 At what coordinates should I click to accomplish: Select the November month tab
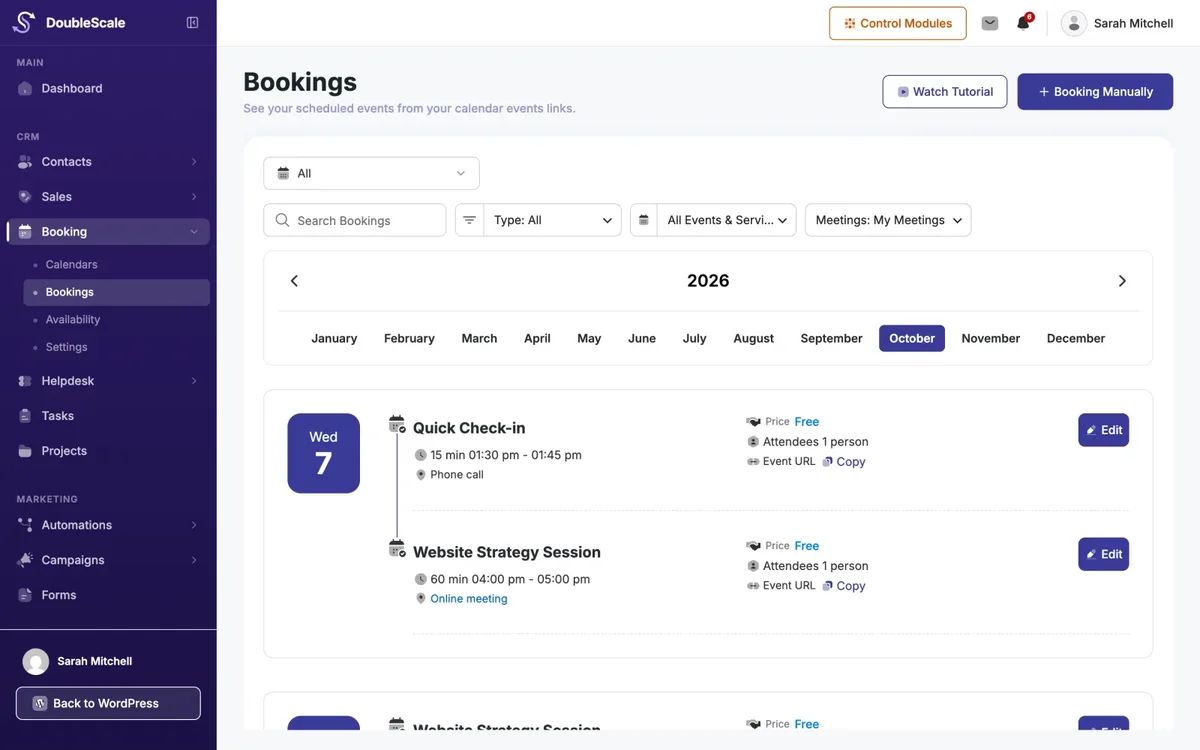pos(991,338)
